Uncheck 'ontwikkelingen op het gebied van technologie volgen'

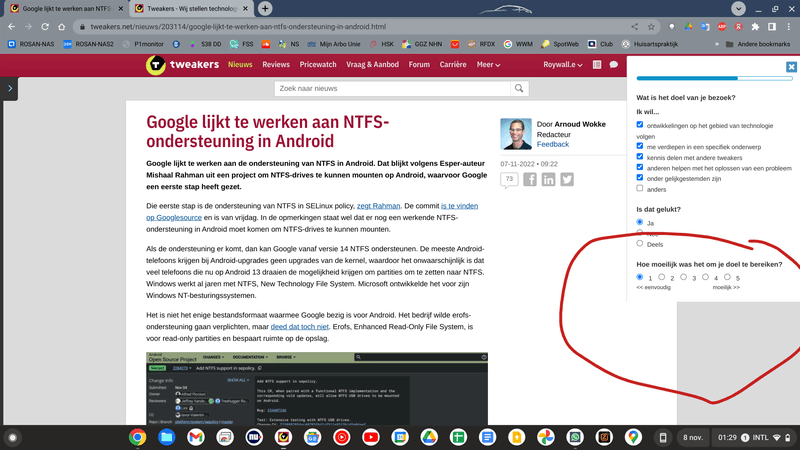click(640, 124)
